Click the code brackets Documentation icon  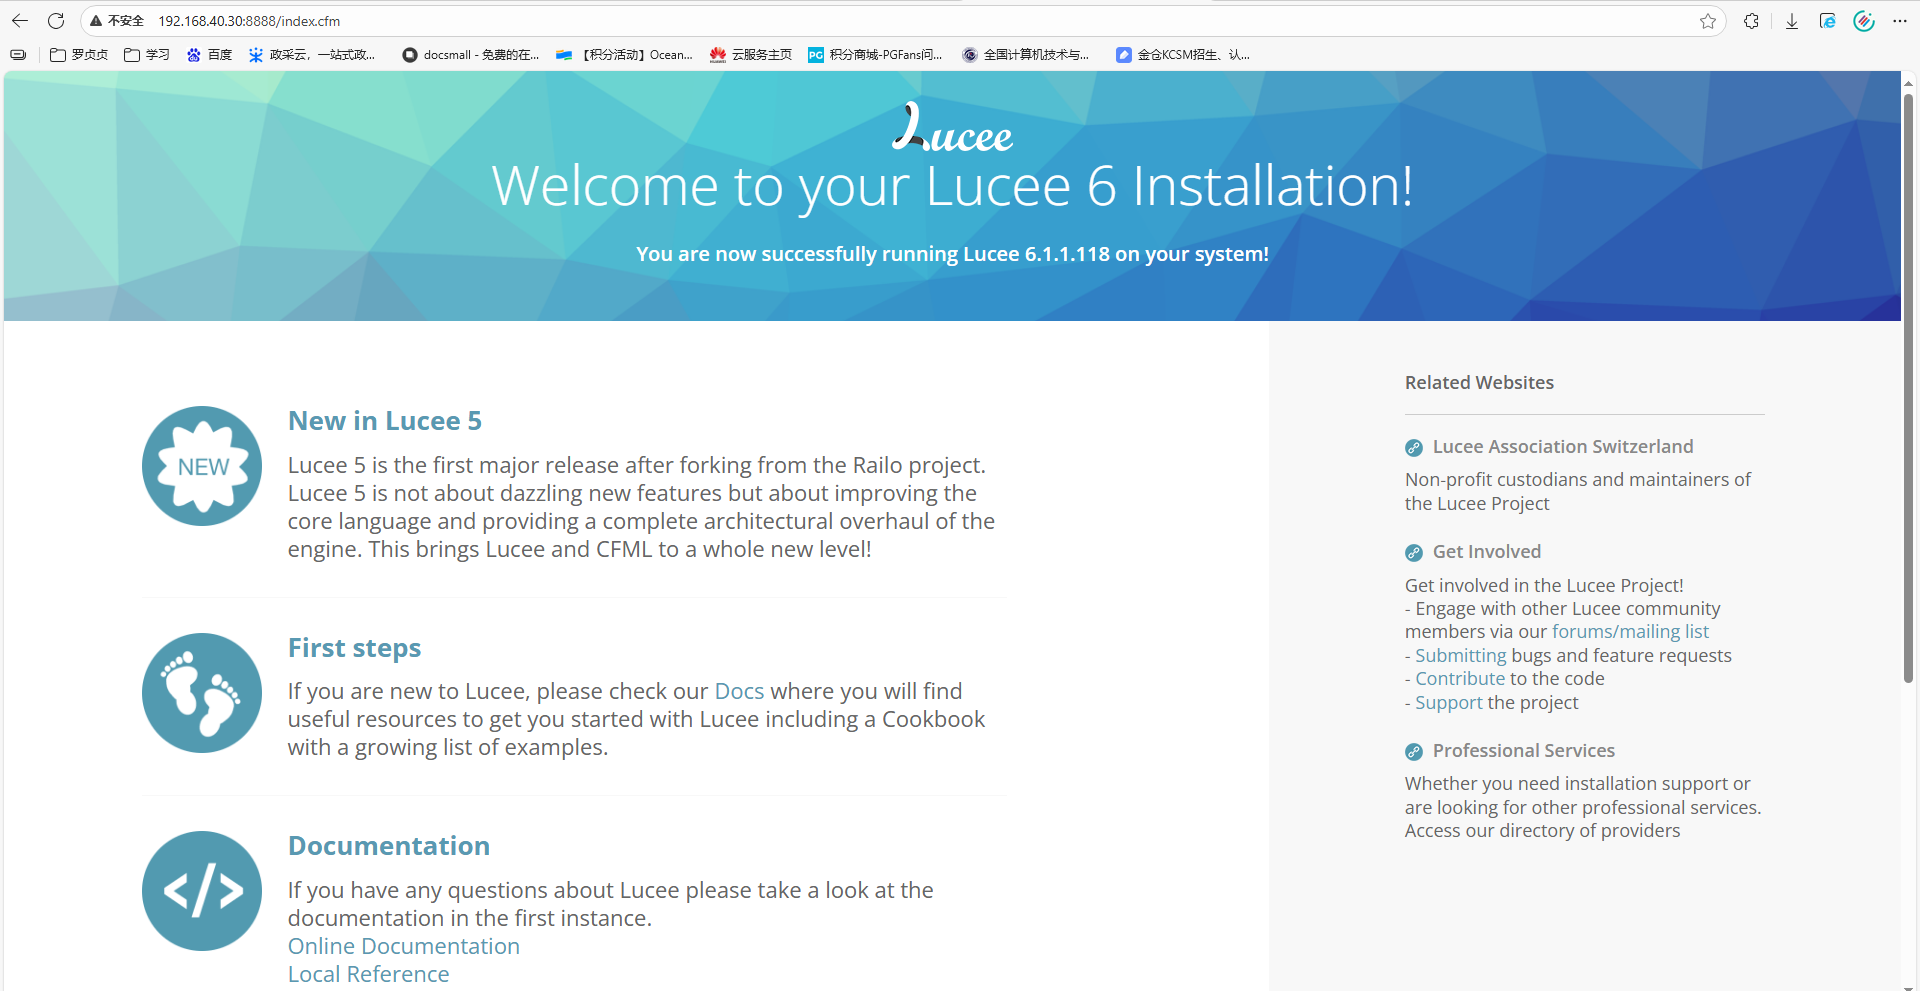(x=202, y=891)
